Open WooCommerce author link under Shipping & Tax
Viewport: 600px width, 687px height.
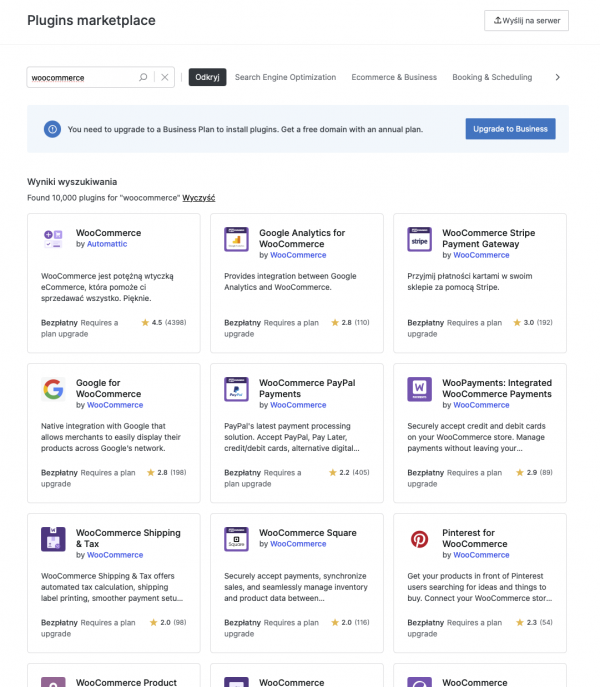[115, 555]
